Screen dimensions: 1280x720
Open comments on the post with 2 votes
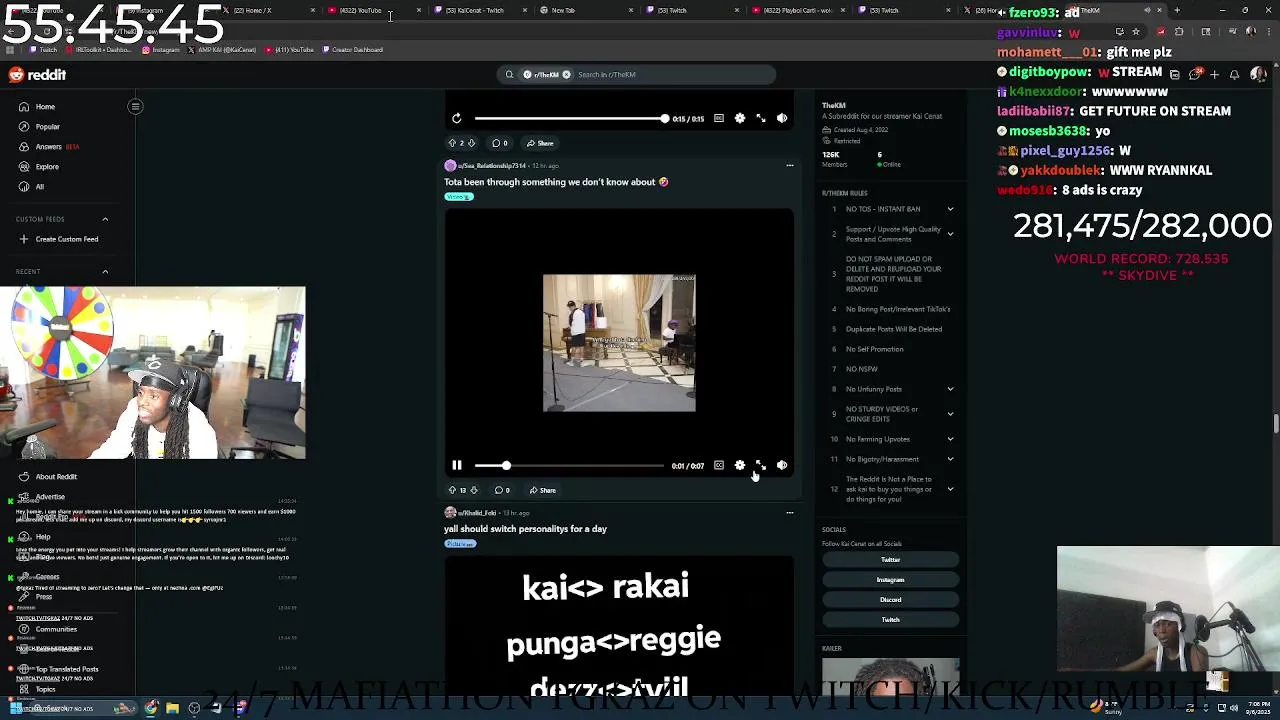click(500, 143)
